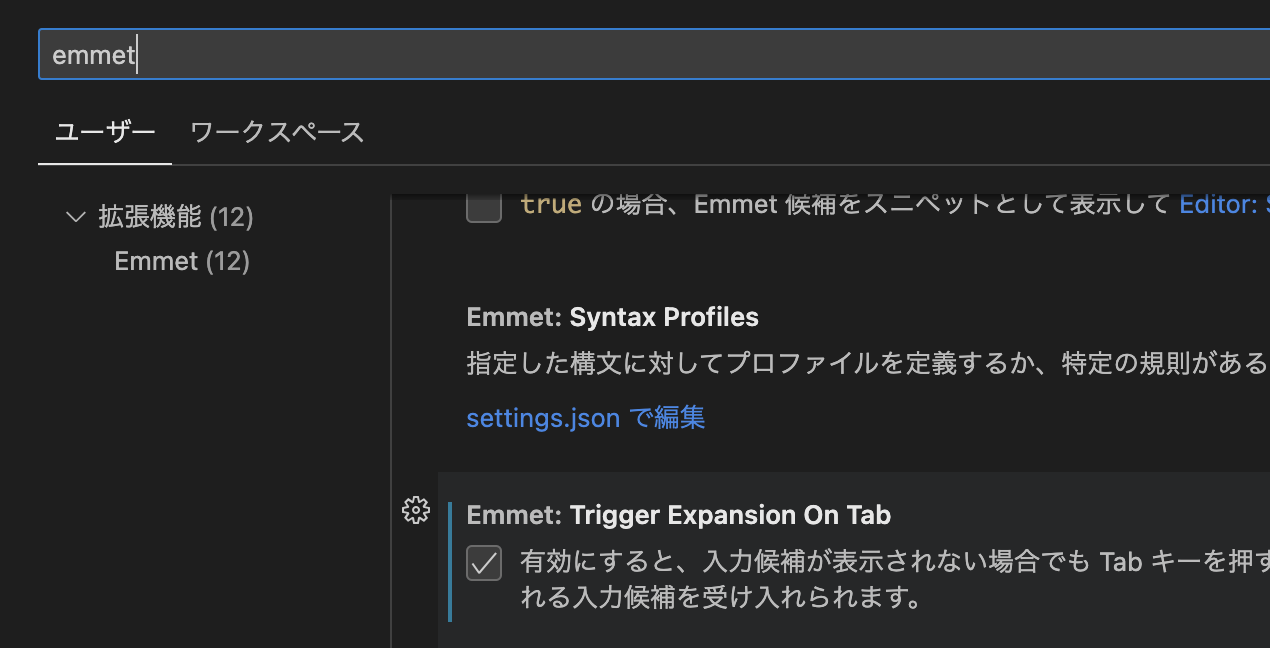Click inside the emmet search field
1270x648 pixels.
point(400,54)
